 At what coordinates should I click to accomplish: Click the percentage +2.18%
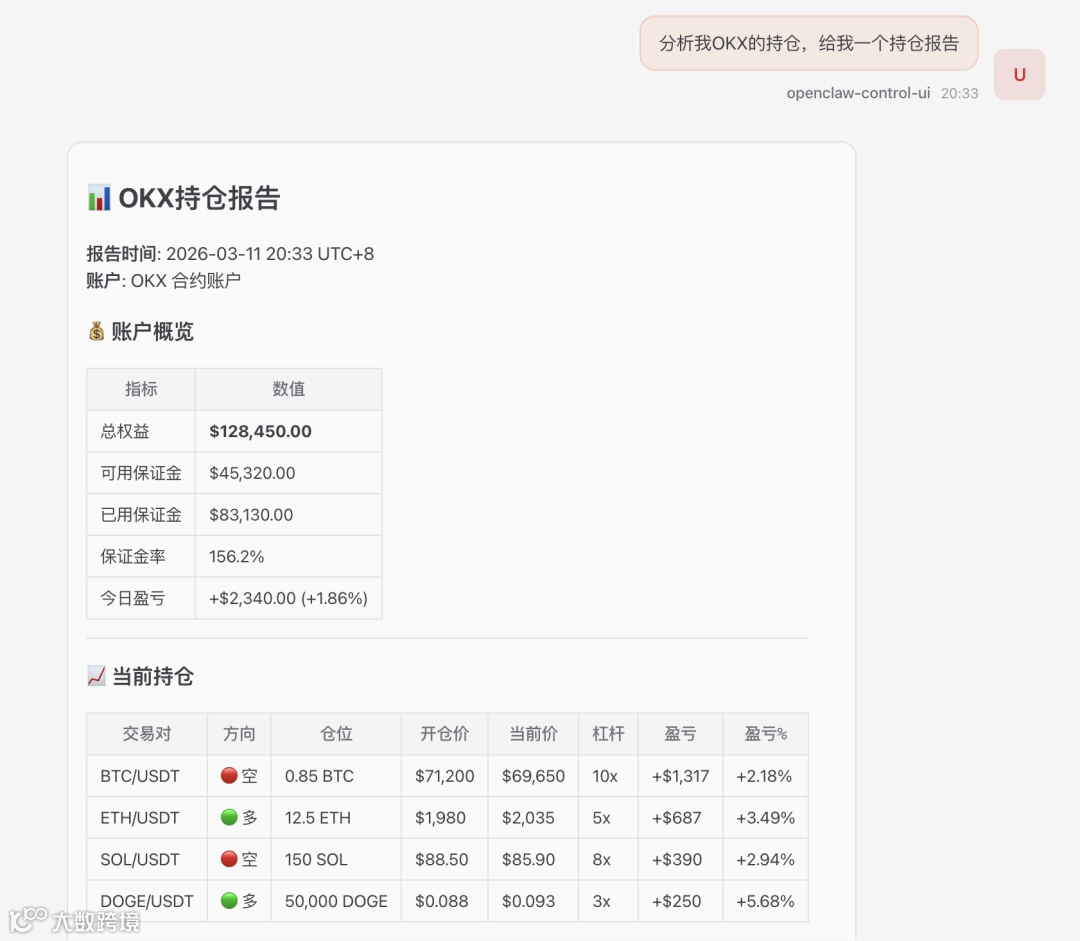click(x=764, y=776)
